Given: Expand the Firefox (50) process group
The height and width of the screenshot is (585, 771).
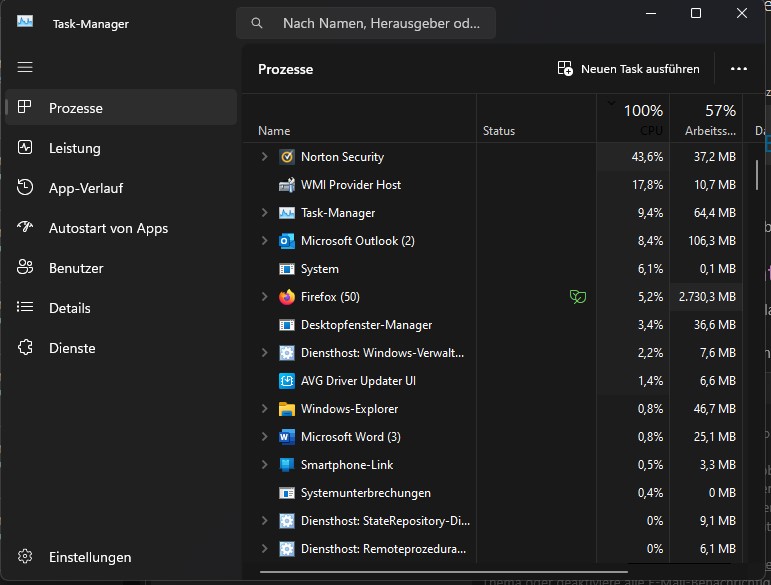Looking at the screenshot, I should point(264,297).
